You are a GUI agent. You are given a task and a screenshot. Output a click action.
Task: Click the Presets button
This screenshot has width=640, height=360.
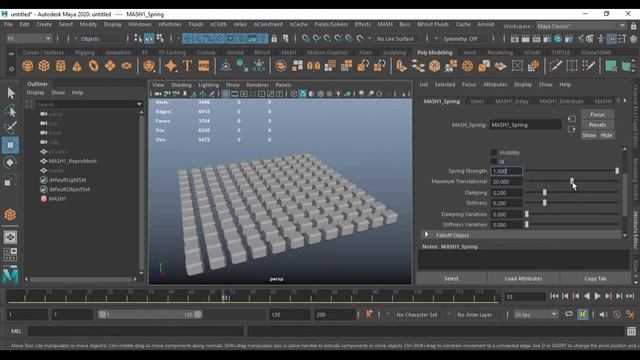(x=597, y=125)
